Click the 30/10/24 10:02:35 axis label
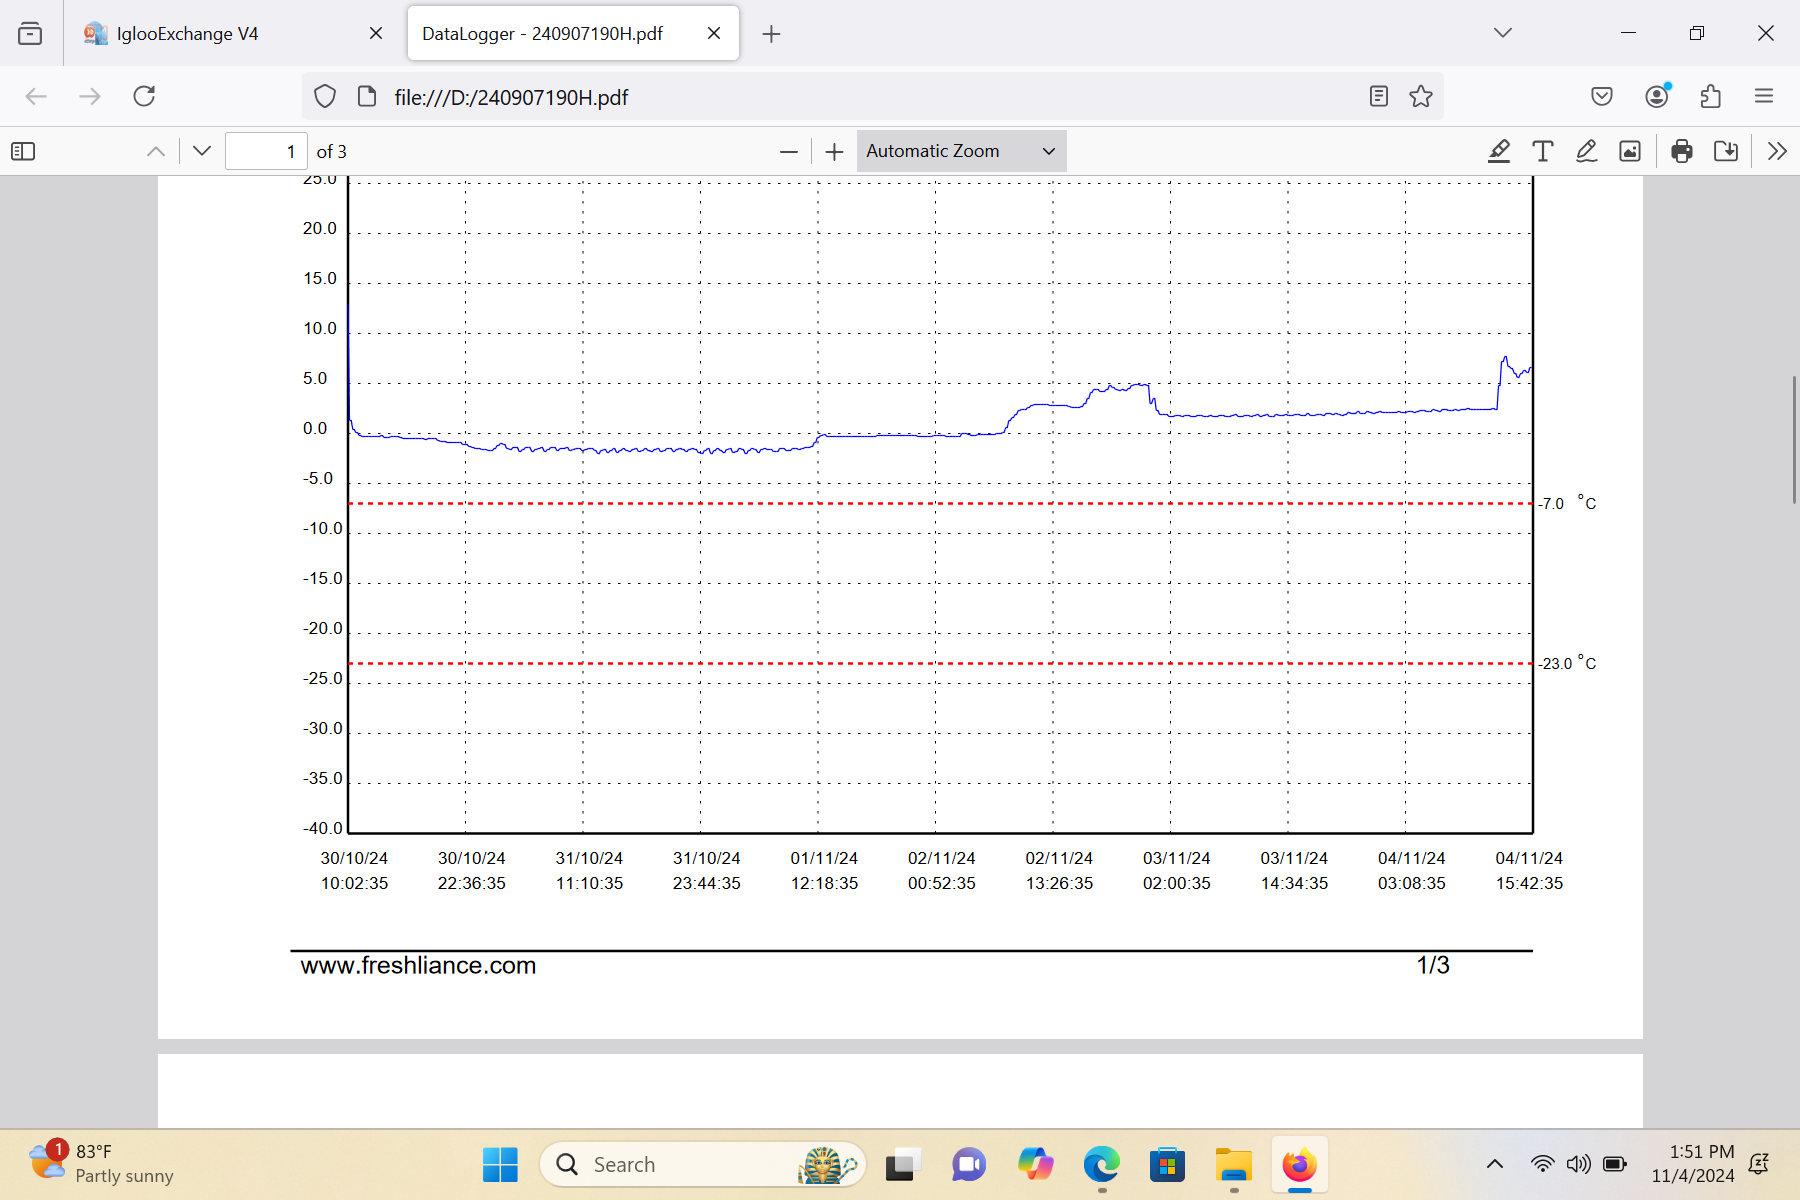This screenshot has width=1800, height=1200. [354, 871]
